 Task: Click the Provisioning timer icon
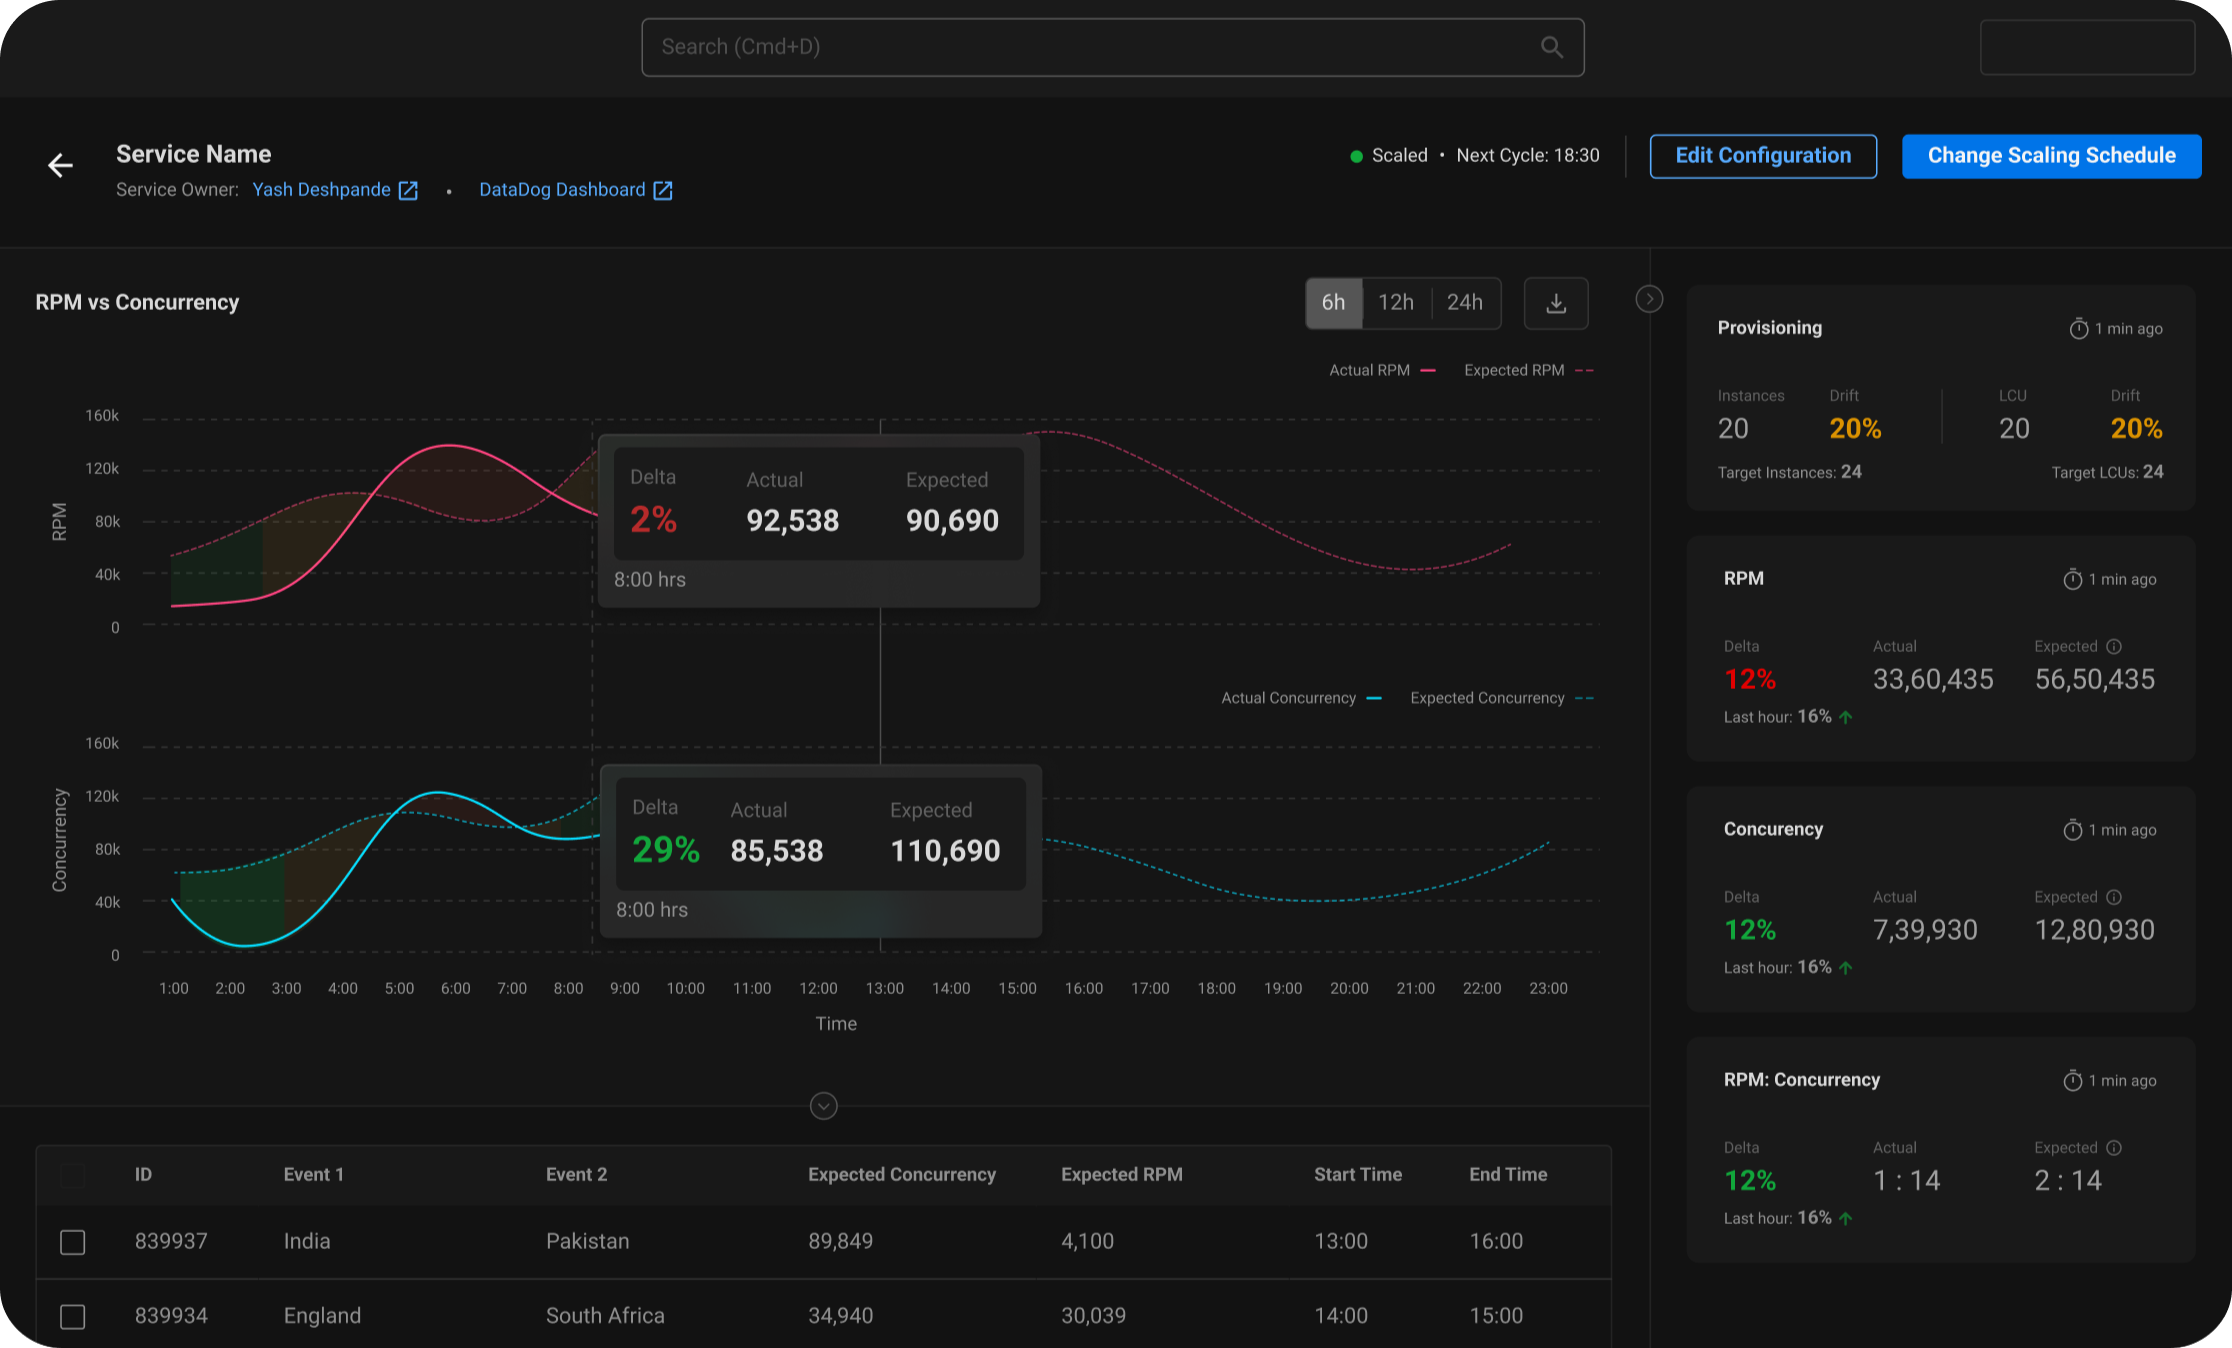tap(2079, 329)
